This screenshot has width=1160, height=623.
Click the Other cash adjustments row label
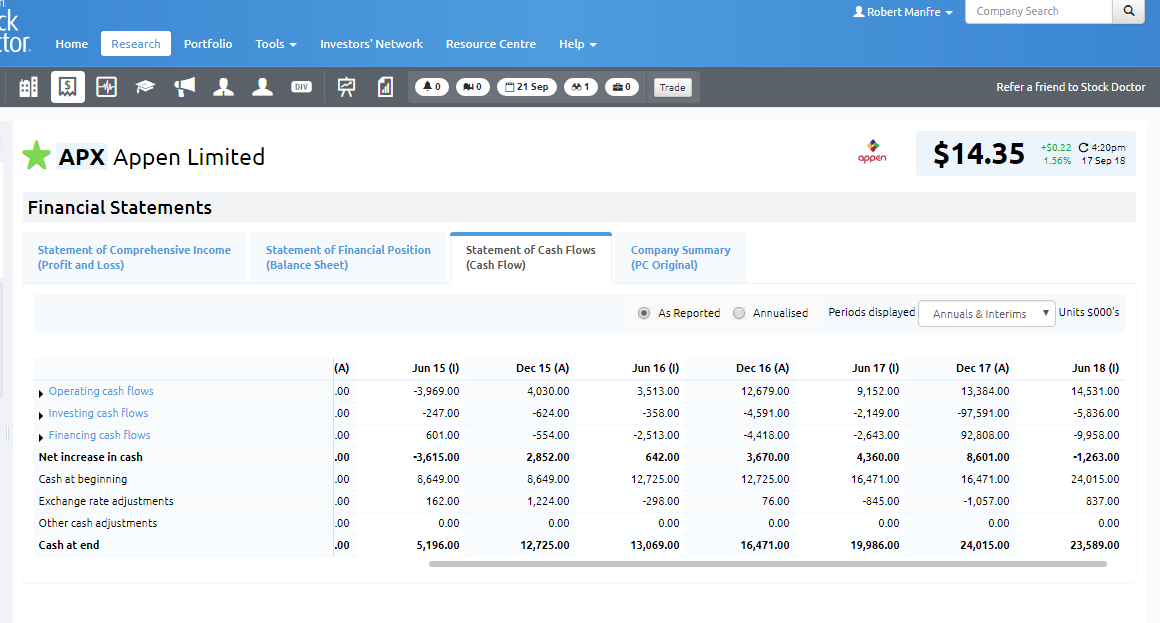(98, 524)
